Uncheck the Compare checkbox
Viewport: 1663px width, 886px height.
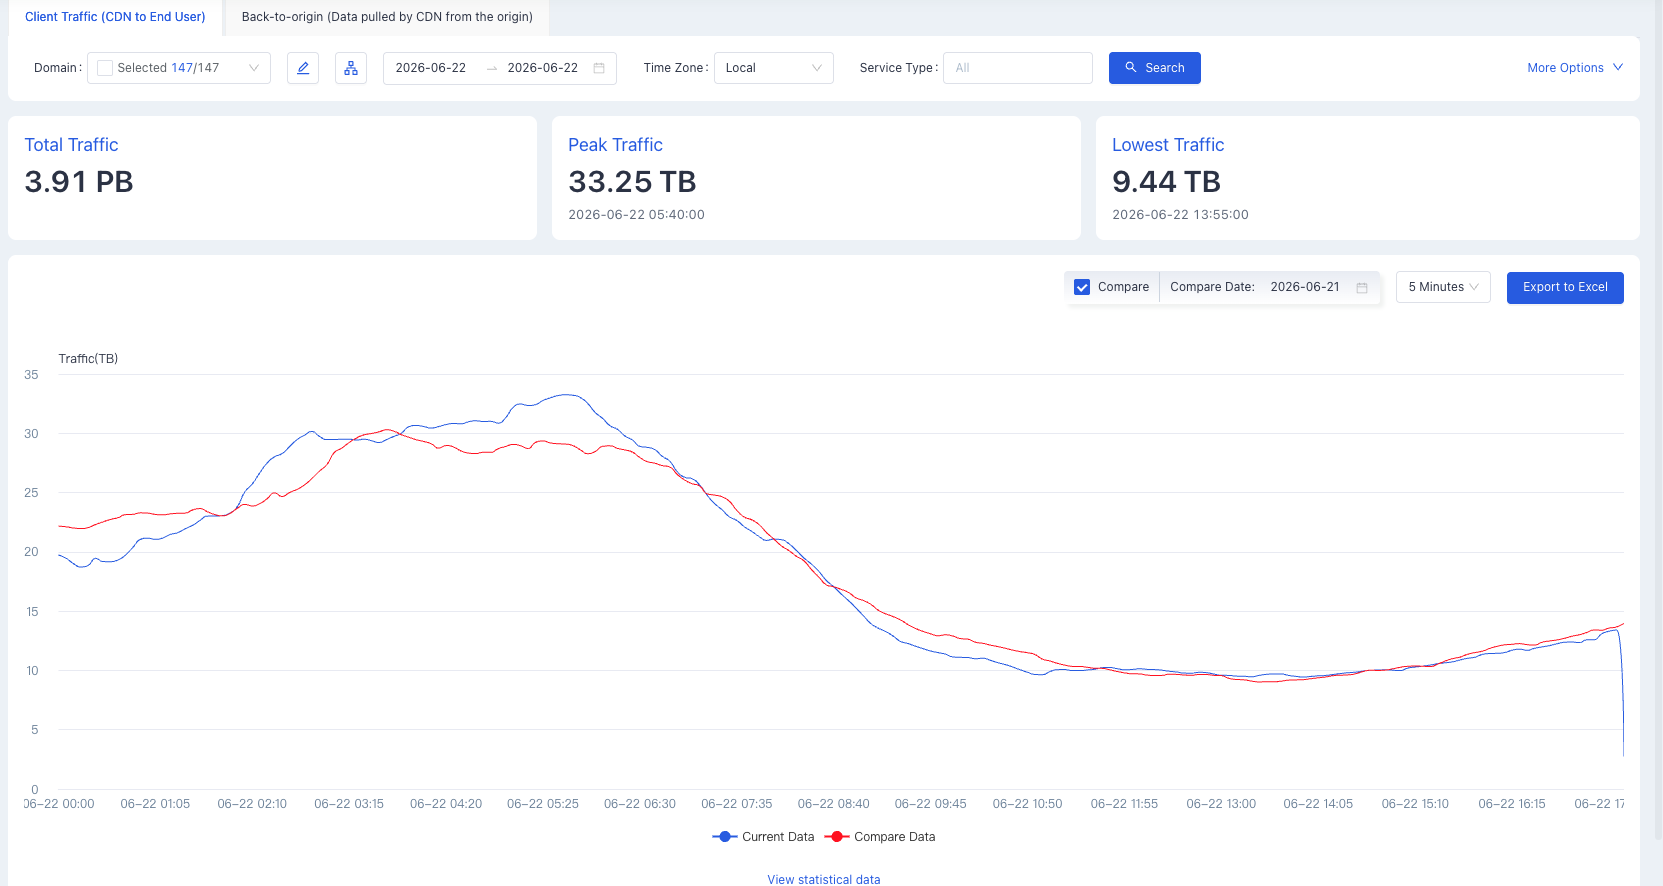[1082, 287]
